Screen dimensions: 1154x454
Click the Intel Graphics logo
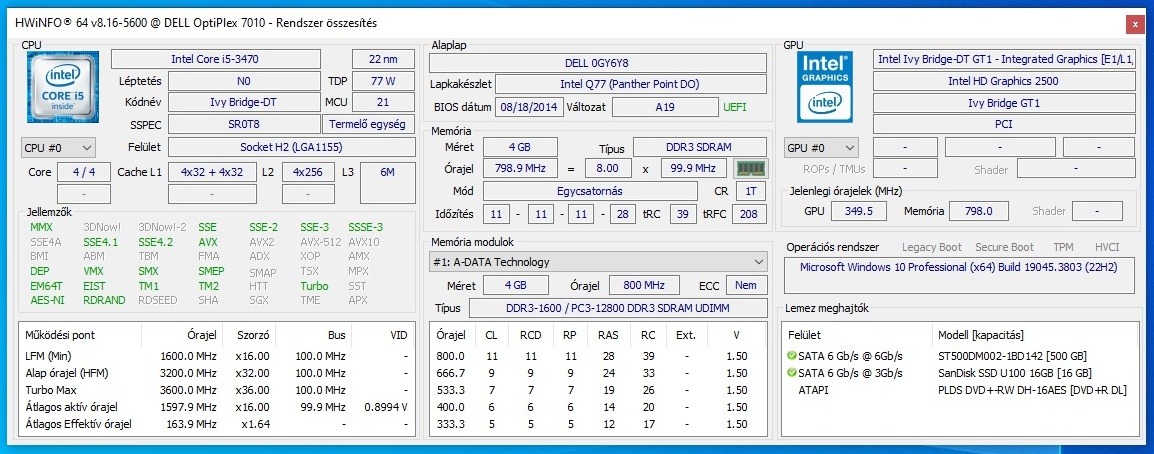point(826,87)
